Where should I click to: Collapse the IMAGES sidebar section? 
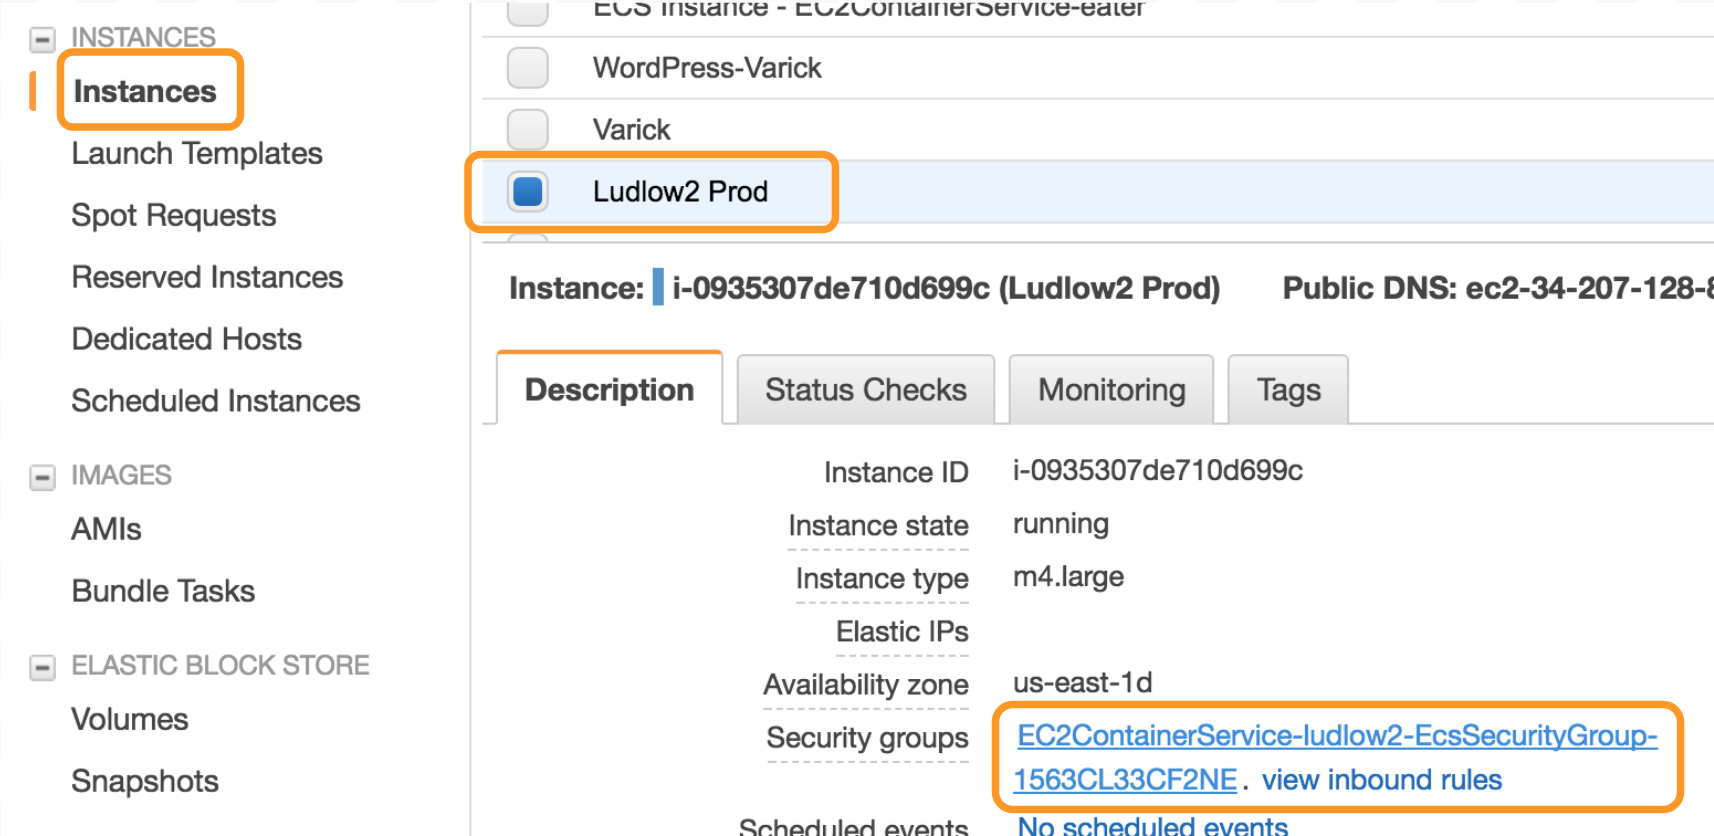click(42, 477)
